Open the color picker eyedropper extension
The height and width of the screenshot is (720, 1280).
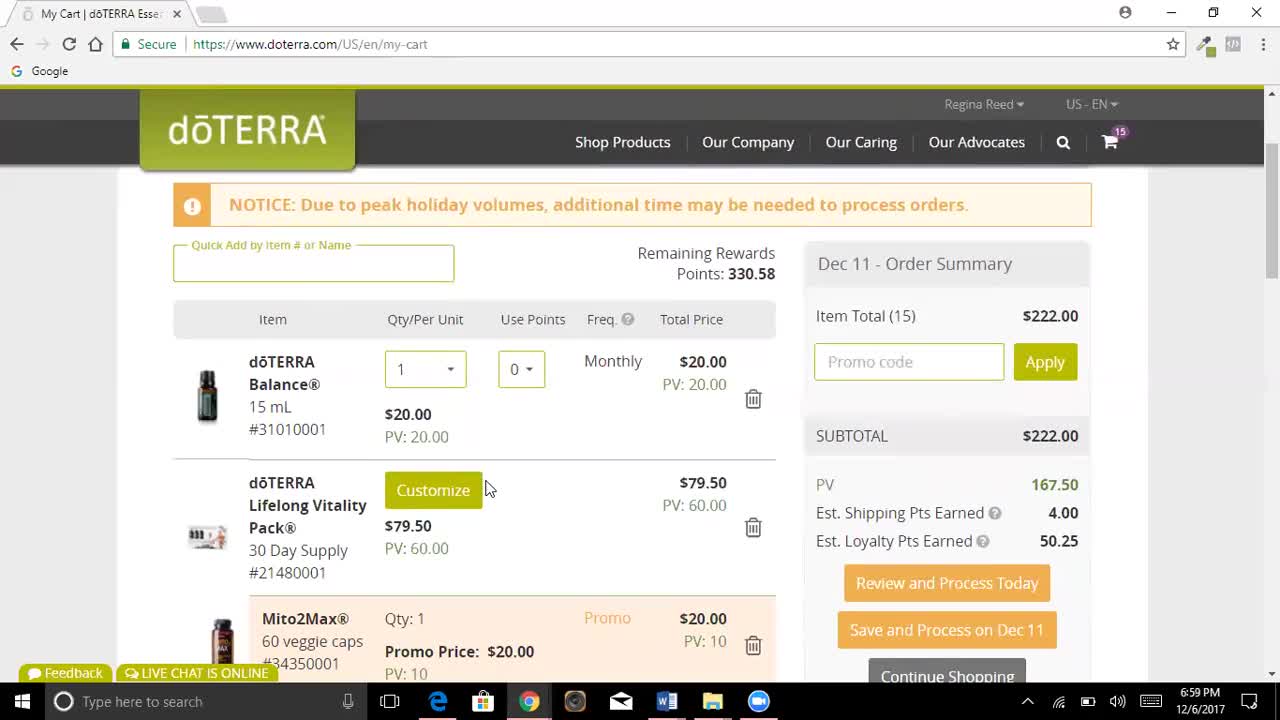tap(1205, 45)
